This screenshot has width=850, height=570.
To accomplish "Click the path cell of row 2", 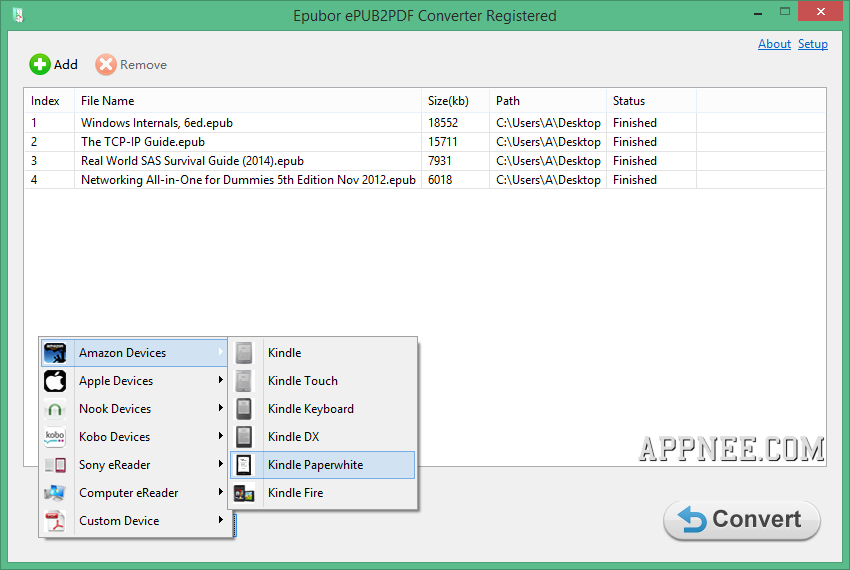I will click(x=548, y=142).
